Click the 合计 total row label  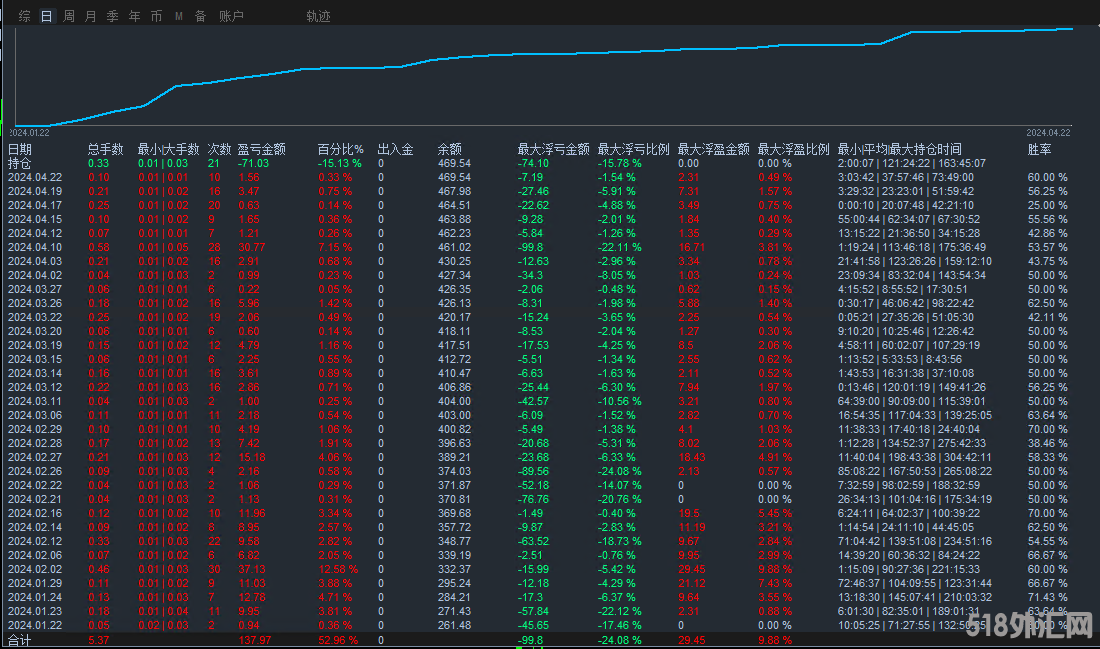point(20,639)
